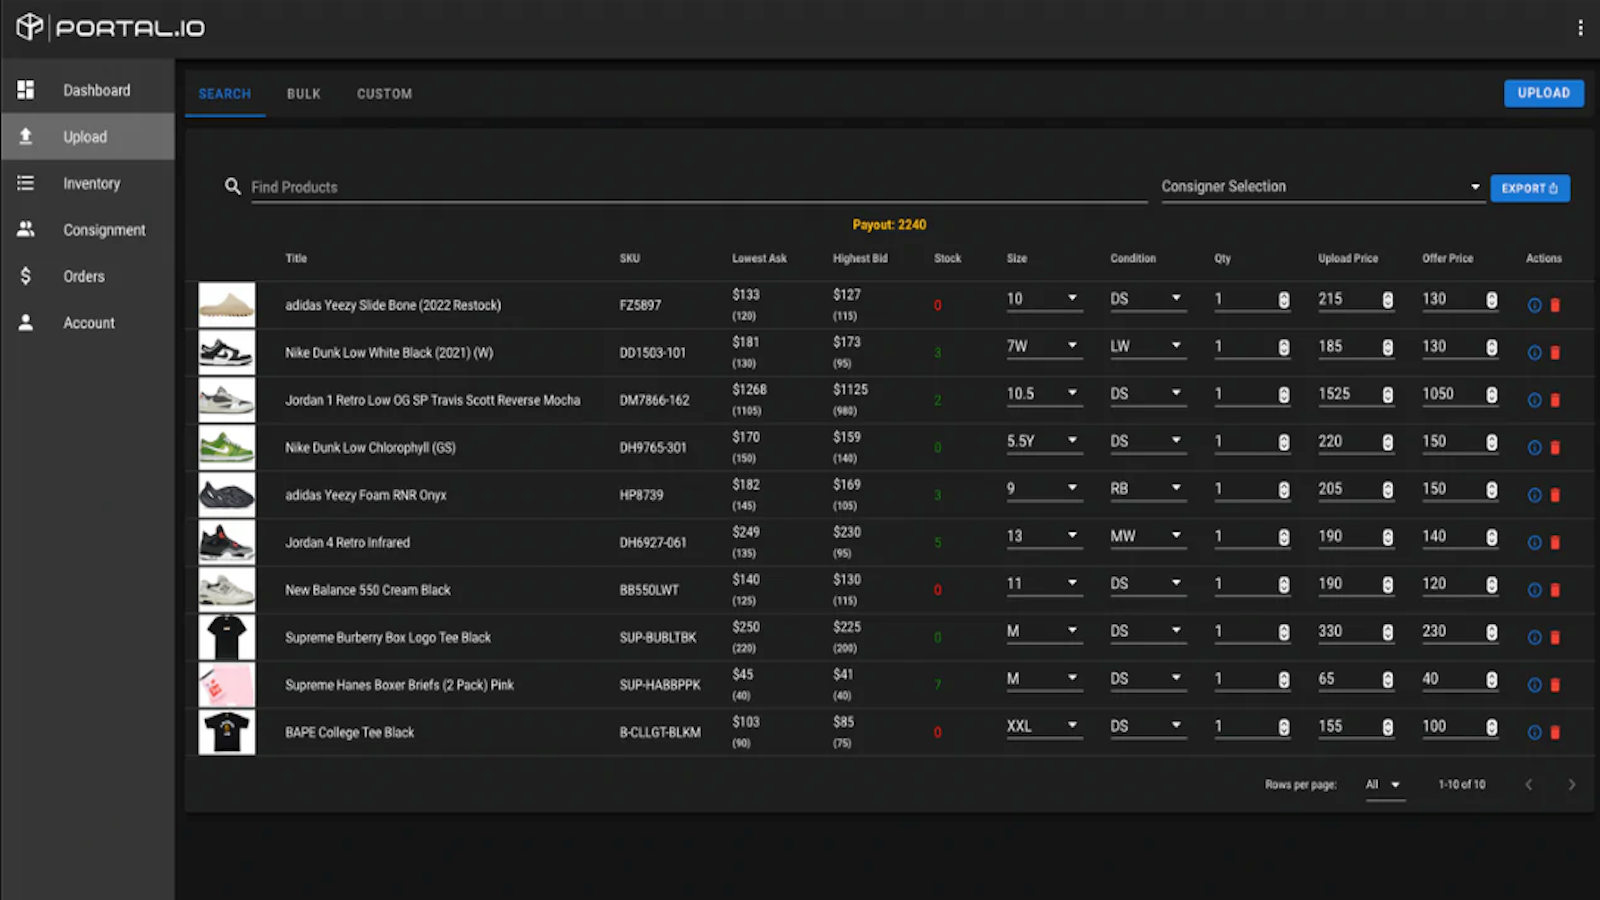Image resolution: width=1600 pixels, height=900 pixels.
Task: Open Inventory from the sidebar
Action: coord(88,183)
